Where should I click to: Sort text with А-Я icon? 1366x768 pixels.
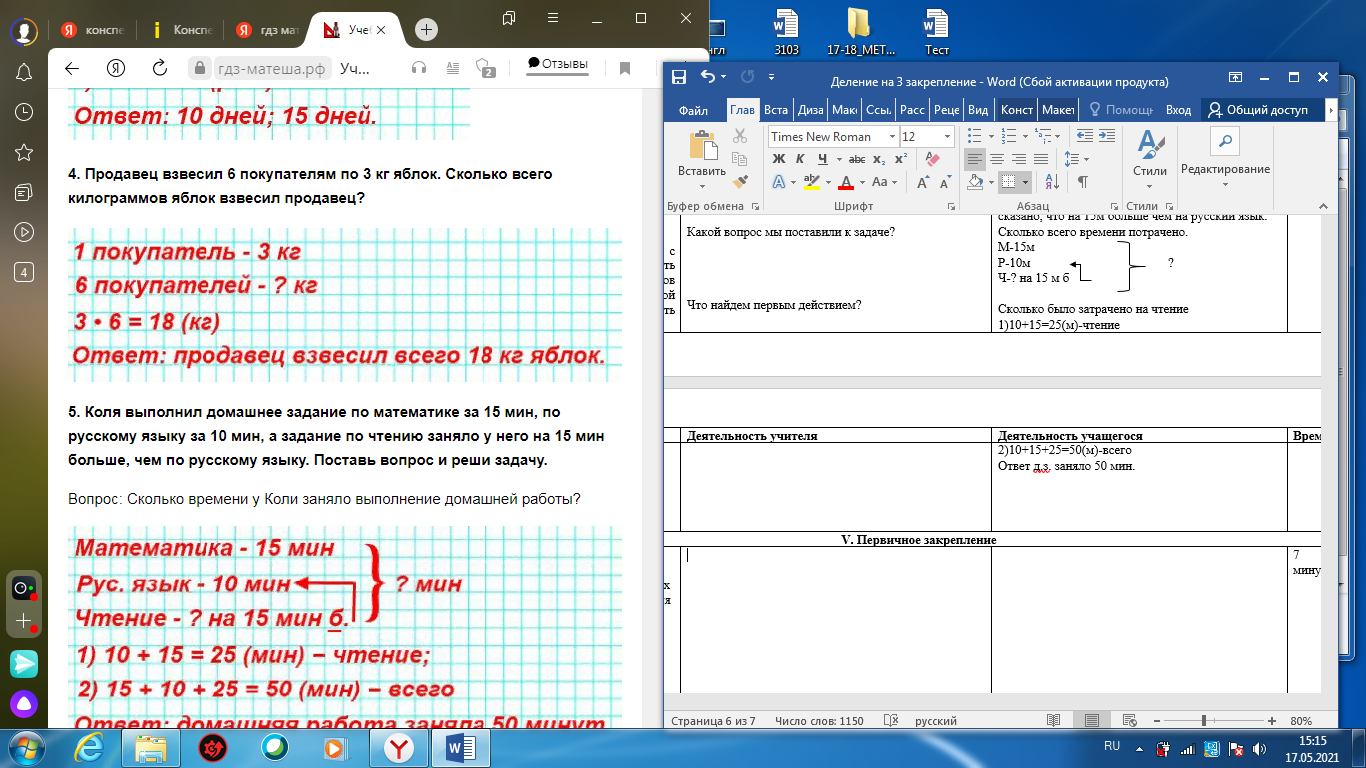coord(1052,182)
